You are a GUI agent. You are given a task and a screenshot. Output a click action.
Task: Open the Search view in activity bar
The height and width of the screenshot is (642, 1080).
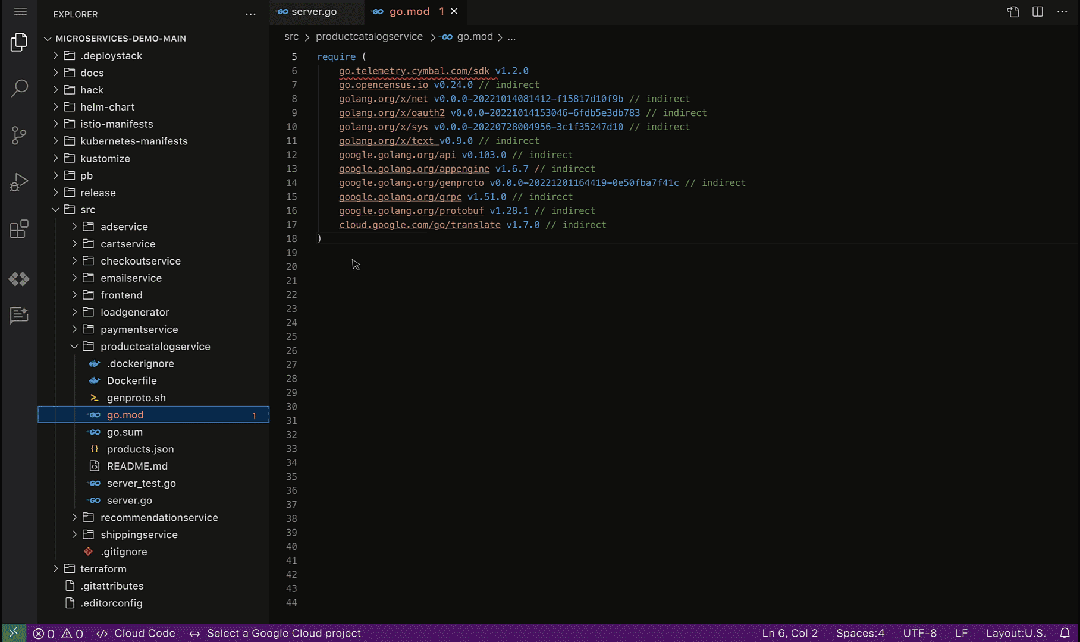point(19,88)
